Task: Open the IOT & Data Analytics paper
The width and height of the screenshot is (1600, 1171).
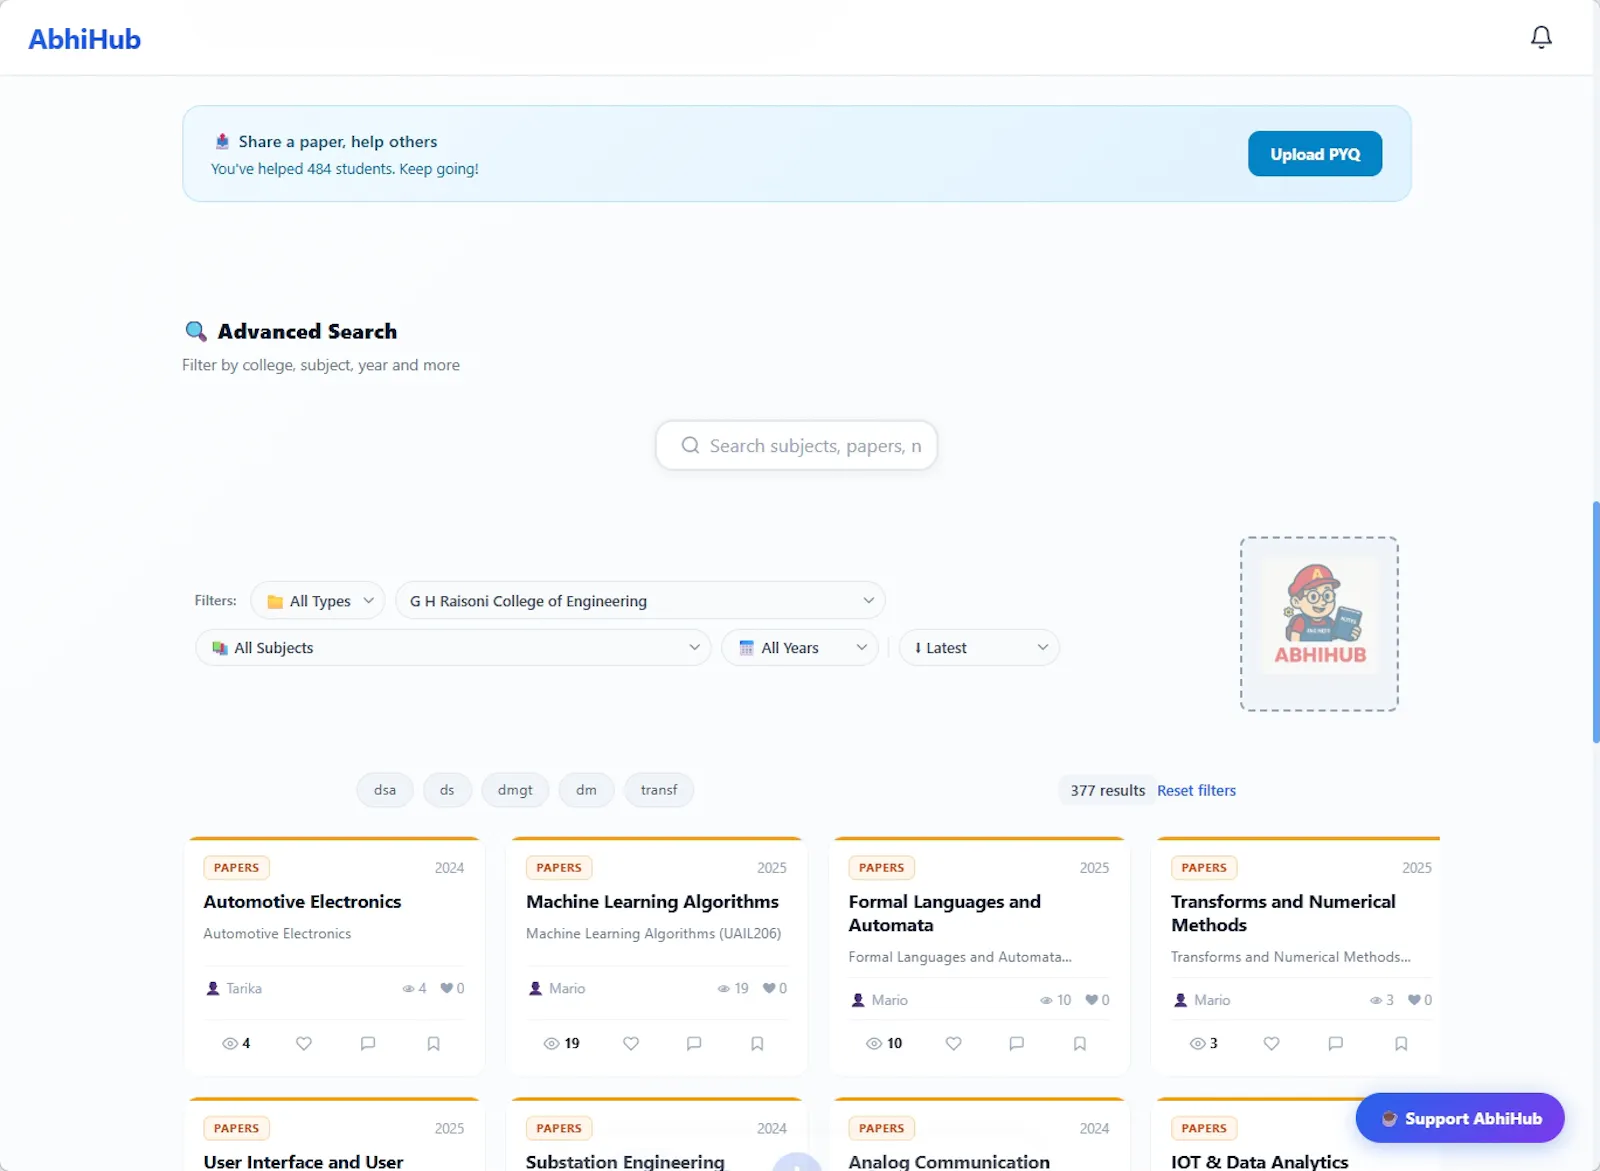Action: tap(1259, 1161)
